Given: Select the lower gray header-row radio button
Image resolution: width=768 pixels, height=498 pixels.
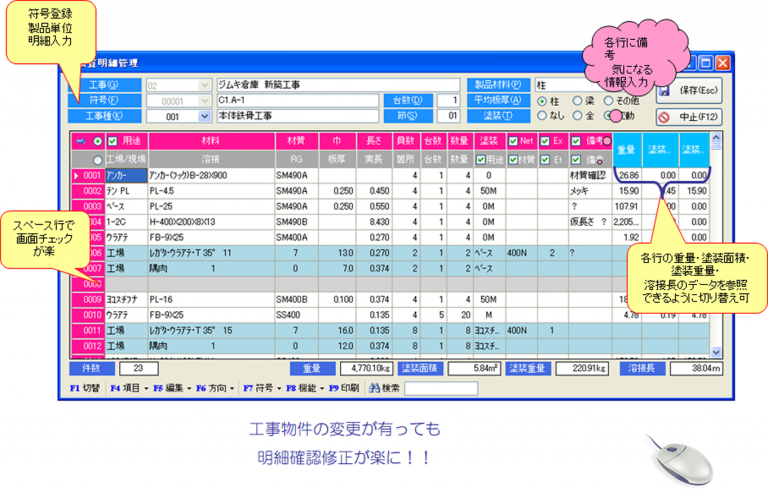Looking at the screenshot, I should coord(98,160).
